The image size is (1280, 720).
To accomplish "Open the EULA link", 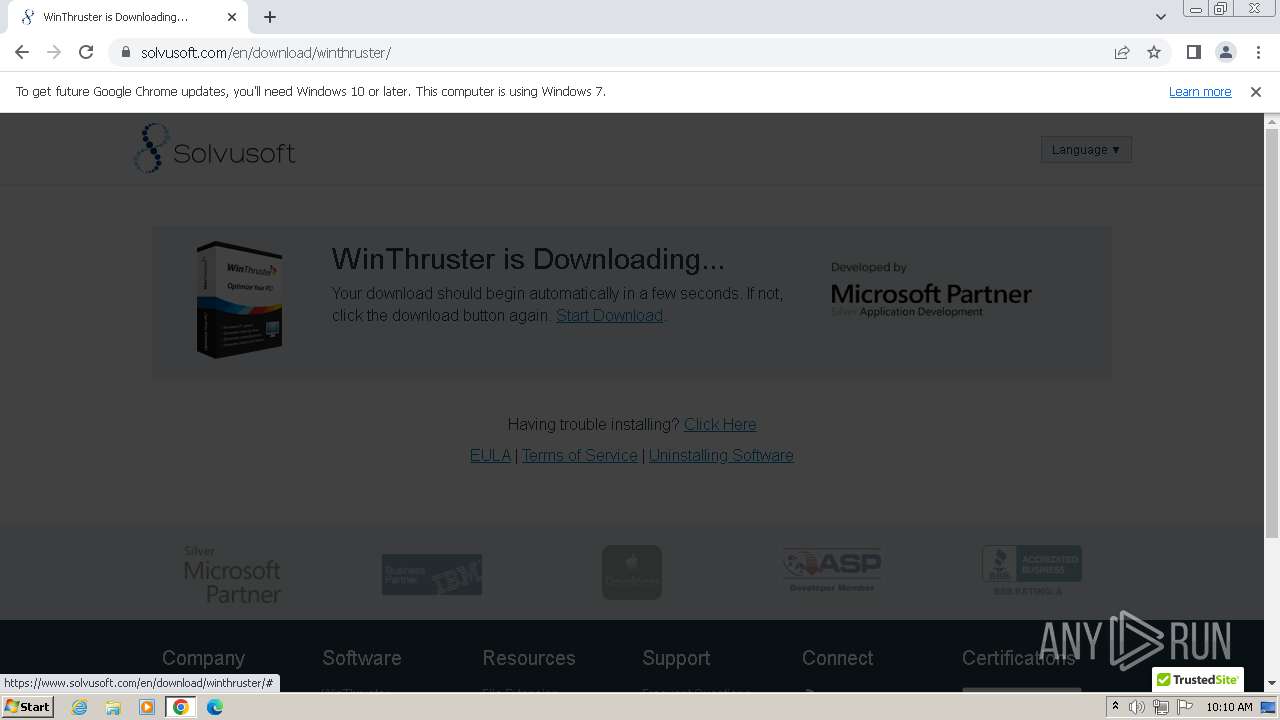I will click(490, 455).
